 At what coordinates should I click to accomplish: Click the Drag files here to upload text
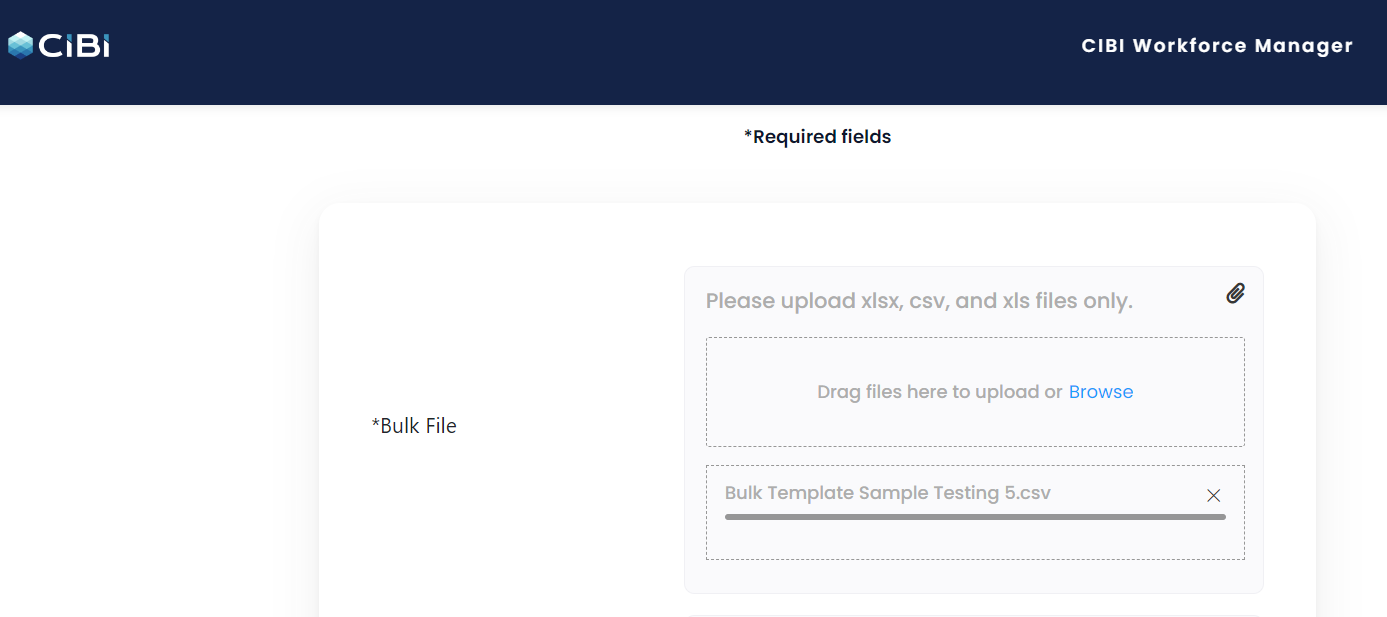940,392
